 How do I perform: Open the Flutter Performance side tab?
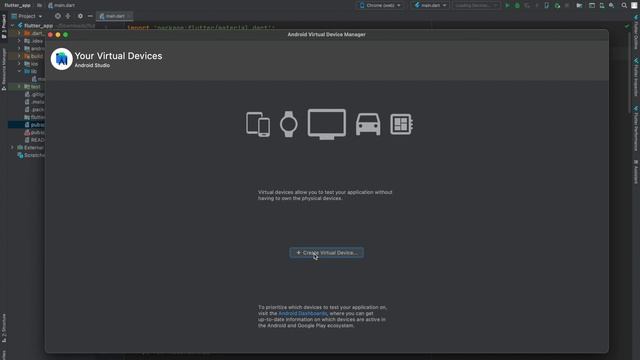click(636, 129)
